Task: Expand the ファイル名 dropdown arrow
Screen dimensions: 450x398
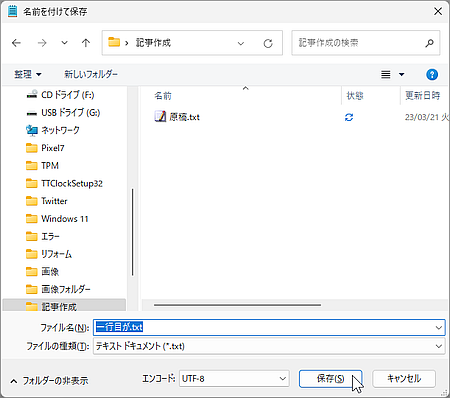Action: pos(439,328)
